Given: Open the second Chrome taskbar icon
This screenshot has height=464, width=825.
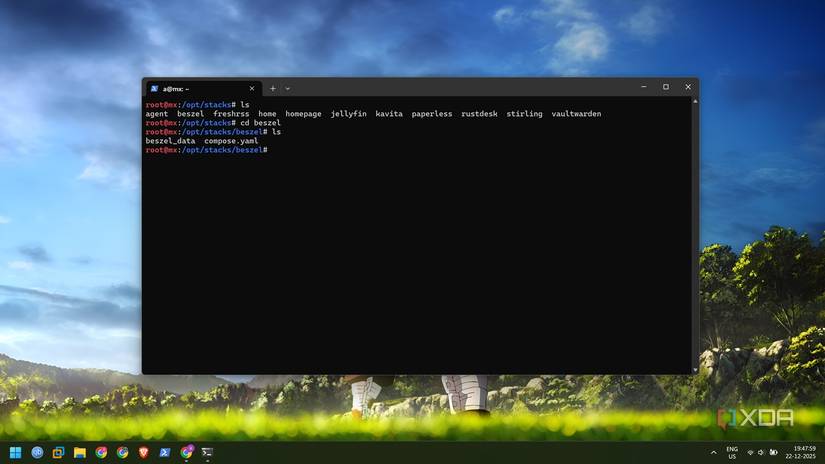Looking at the screenshot, I should click(123, 452).
